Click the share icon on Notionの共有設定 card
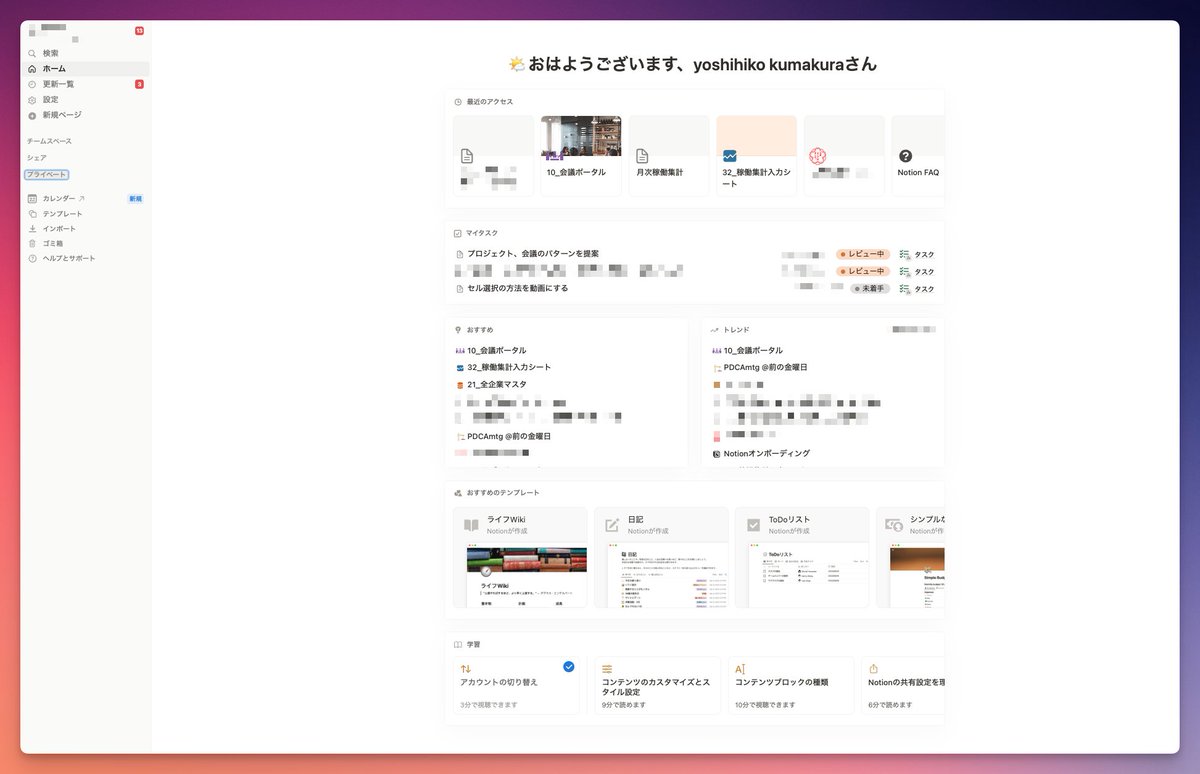The height and width of the screenshot is (774, 1200). pyautogui.click(x=873, y=668)
